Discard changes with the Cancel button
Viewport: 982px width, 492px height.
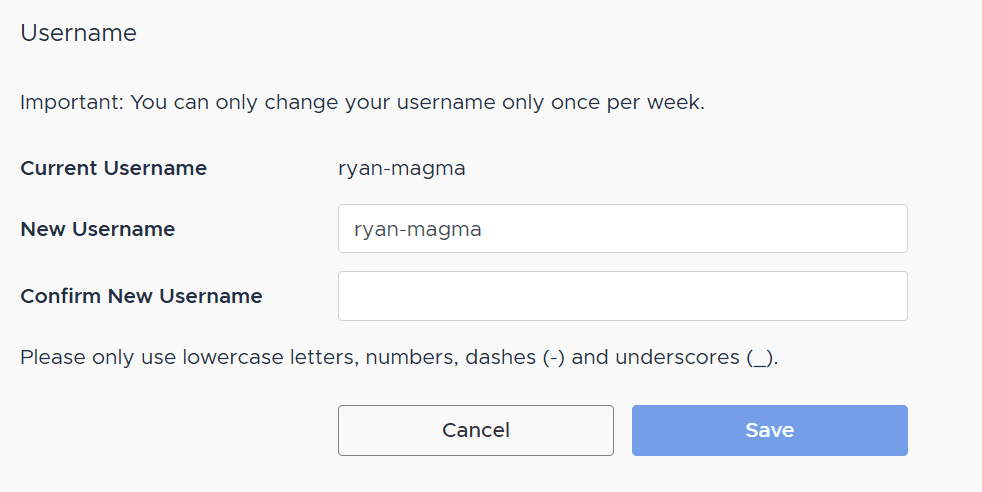pyautogui.click(x=475, y=430)
